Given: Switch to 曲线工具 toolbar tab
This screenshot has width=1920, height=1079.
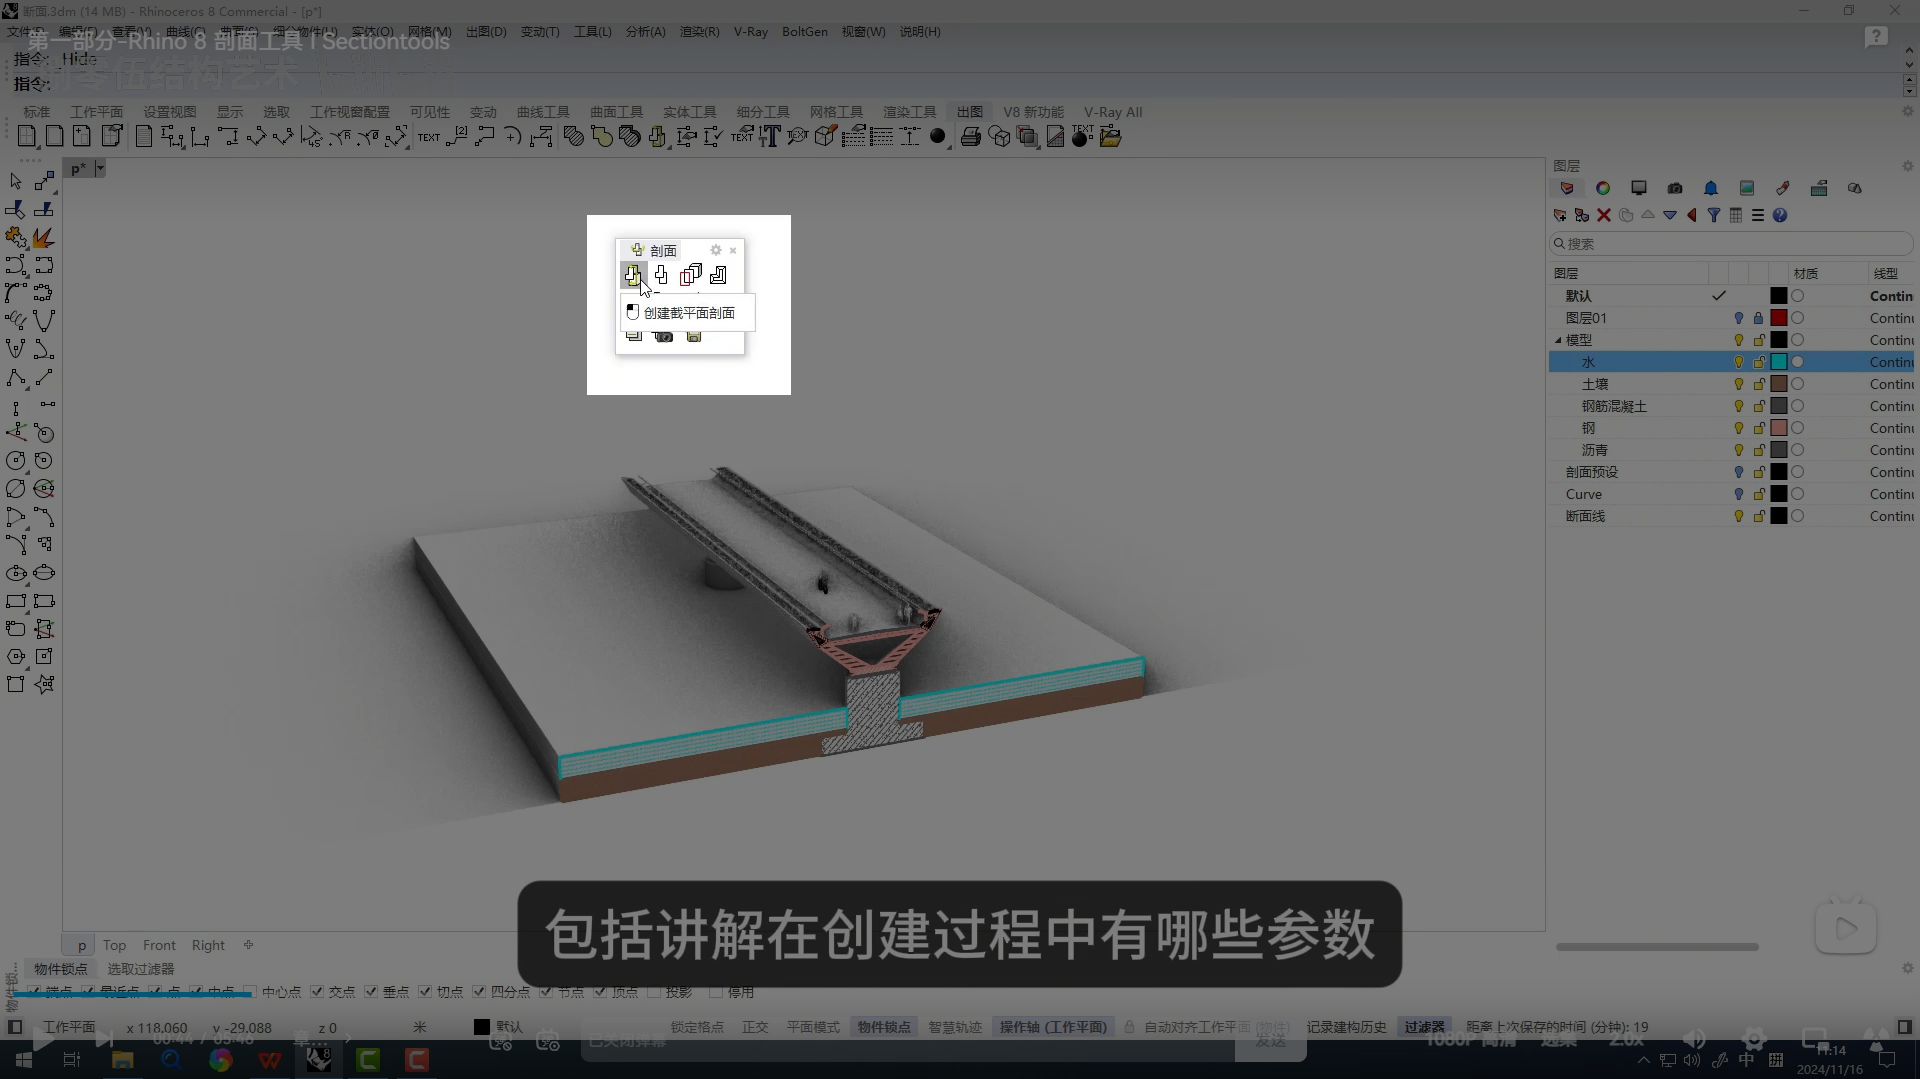Looking at the screenshot, I should point(543,112).
